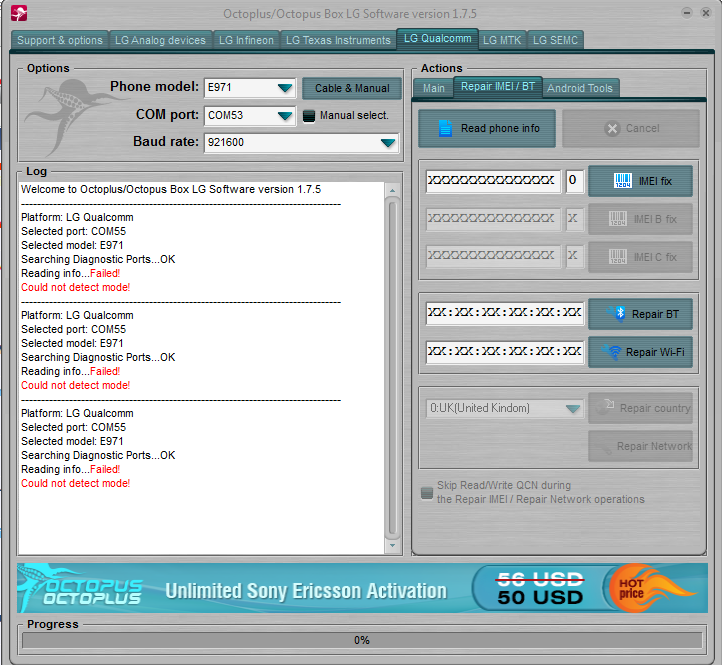This screenshot has width=722, height=665.
Task: Click the IMEI B input field
Action: (x=493, y=219)
